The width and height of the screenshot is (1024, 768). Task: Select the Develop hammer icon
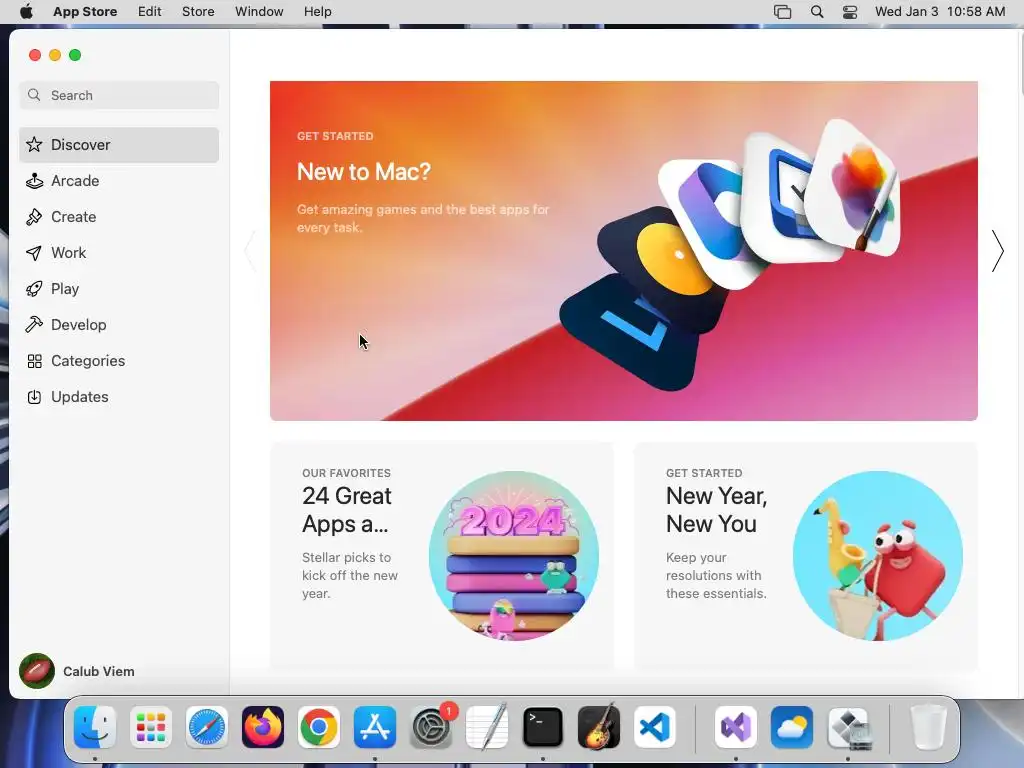click(34, 325)
